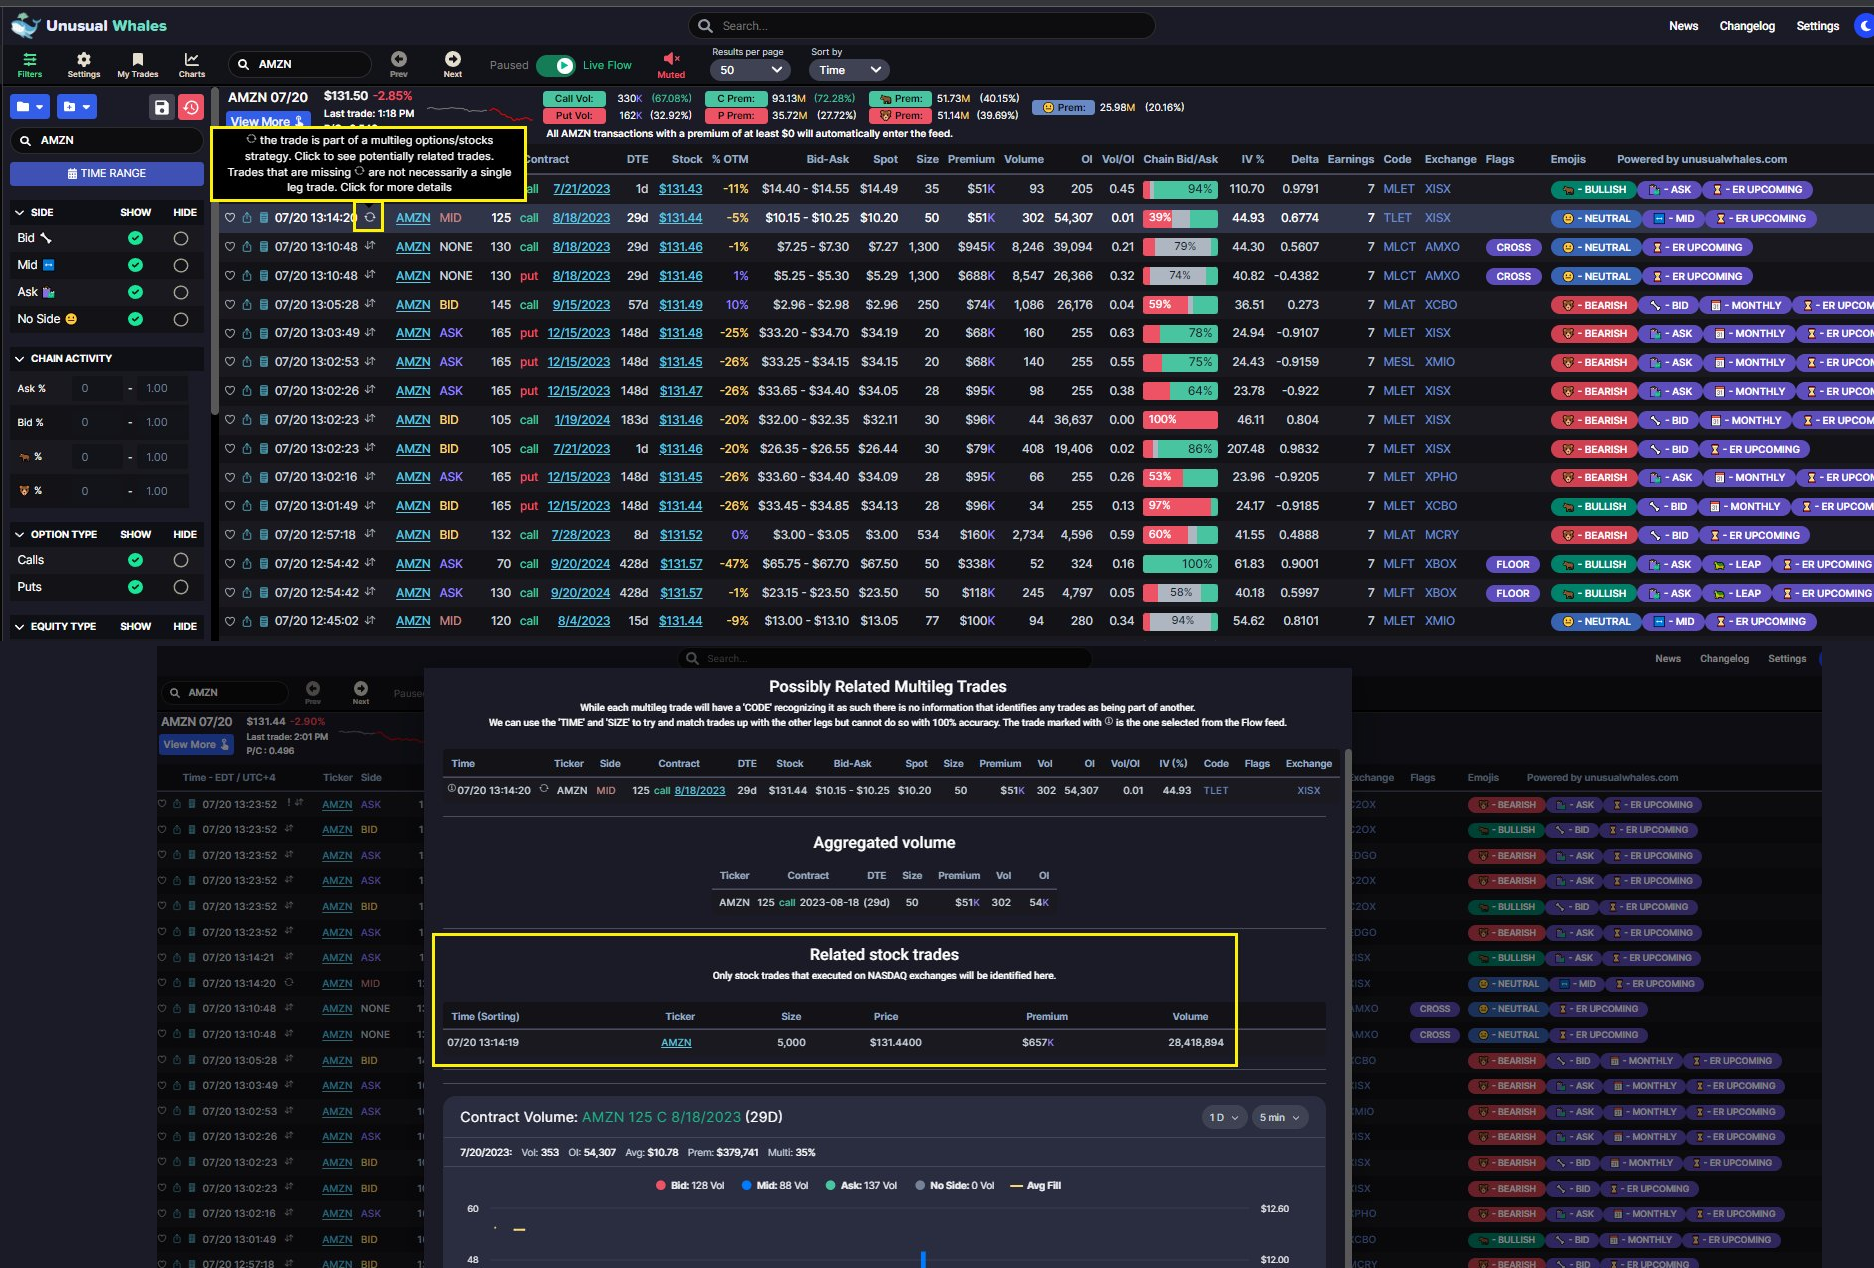
Task: Share the 07/20 13:05:28 trade via its share icon
Action: [x=247, y=305]
